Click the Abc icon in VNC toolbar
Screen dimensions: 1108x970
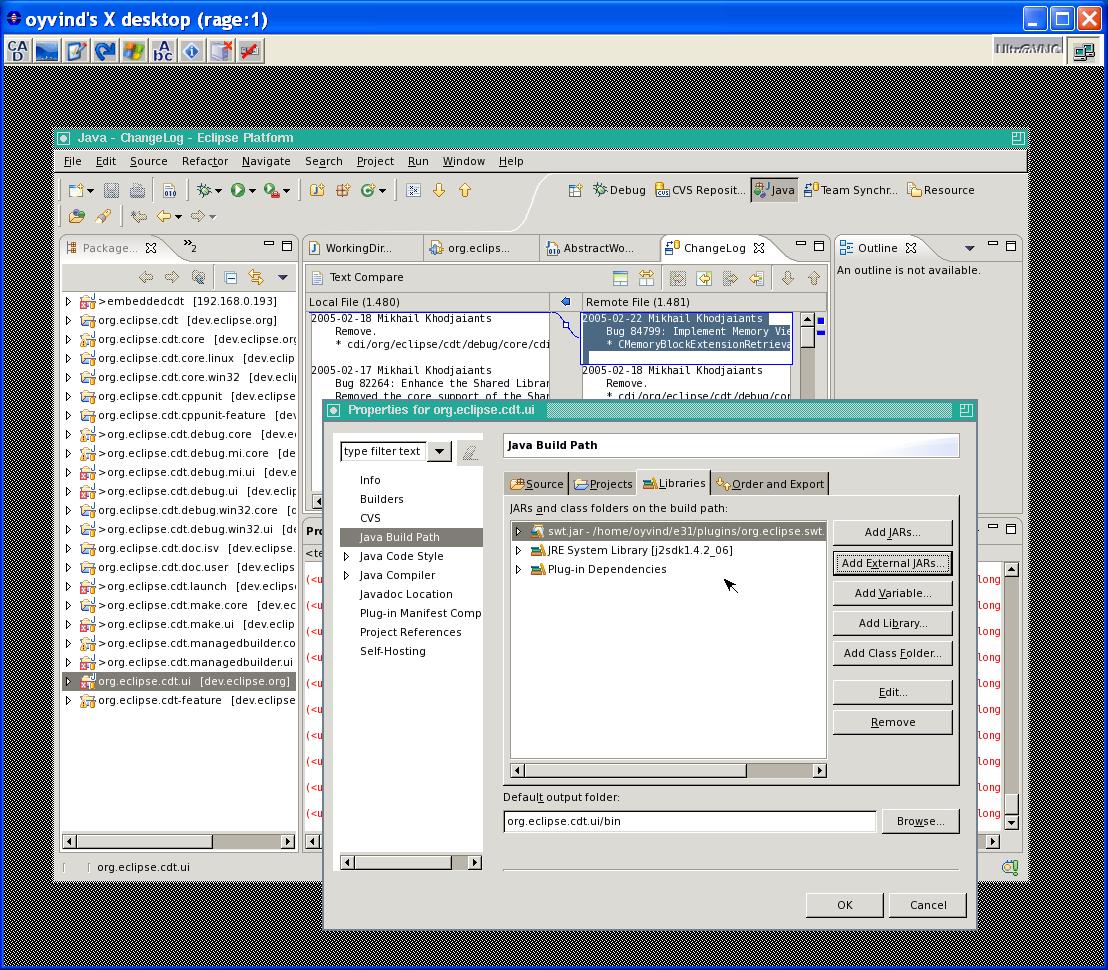[x=163, y=51]
